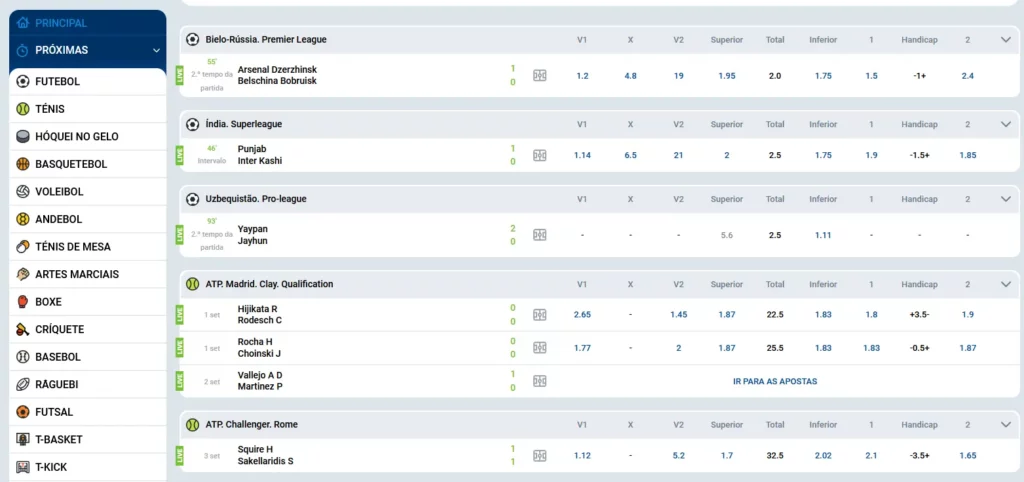Collapse the ATP Challenger Rome section

pos(1005,425)
